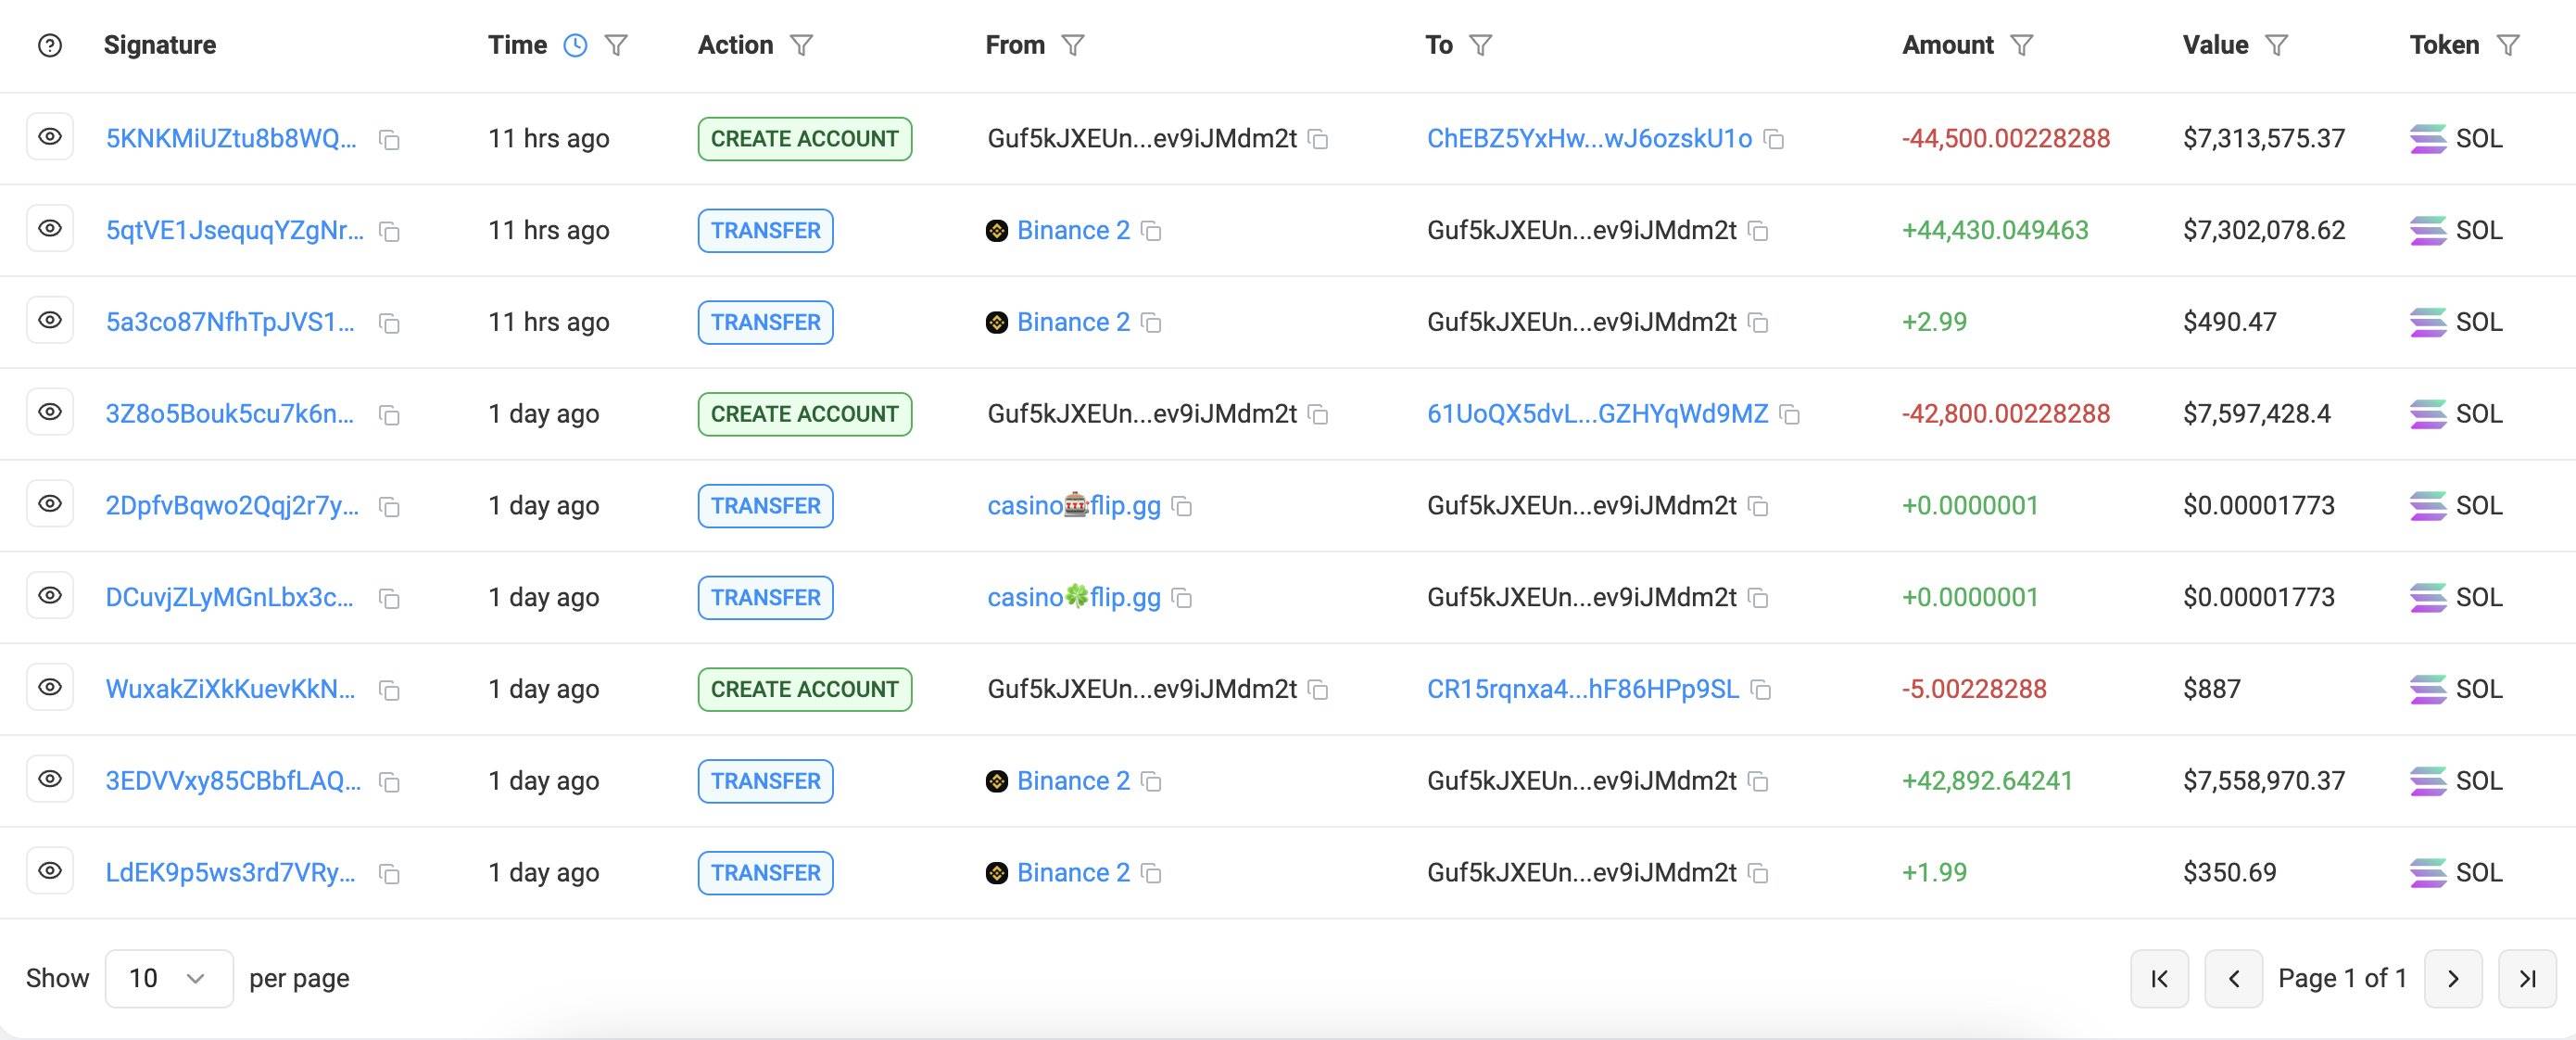Toggle eye icon for 3Z8o5Bouk5cu7k6n row

click(x=50, y=412)
